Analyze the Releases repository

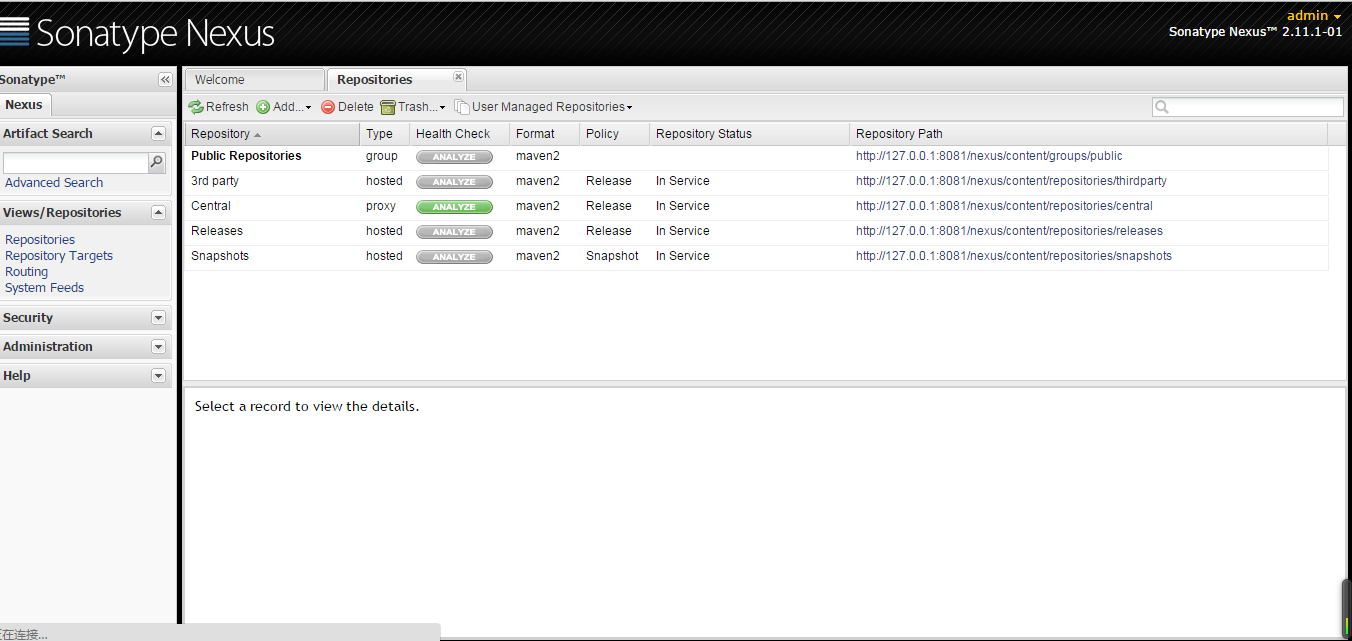(454, 232)
